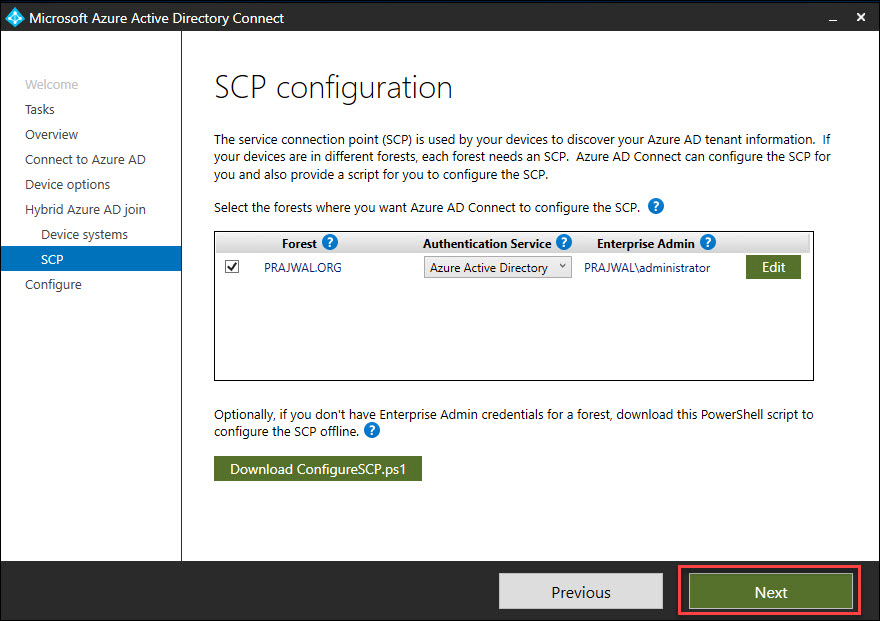
Task: Open the Azure Active Directory authentication dropdown
Action: (497, 267)
